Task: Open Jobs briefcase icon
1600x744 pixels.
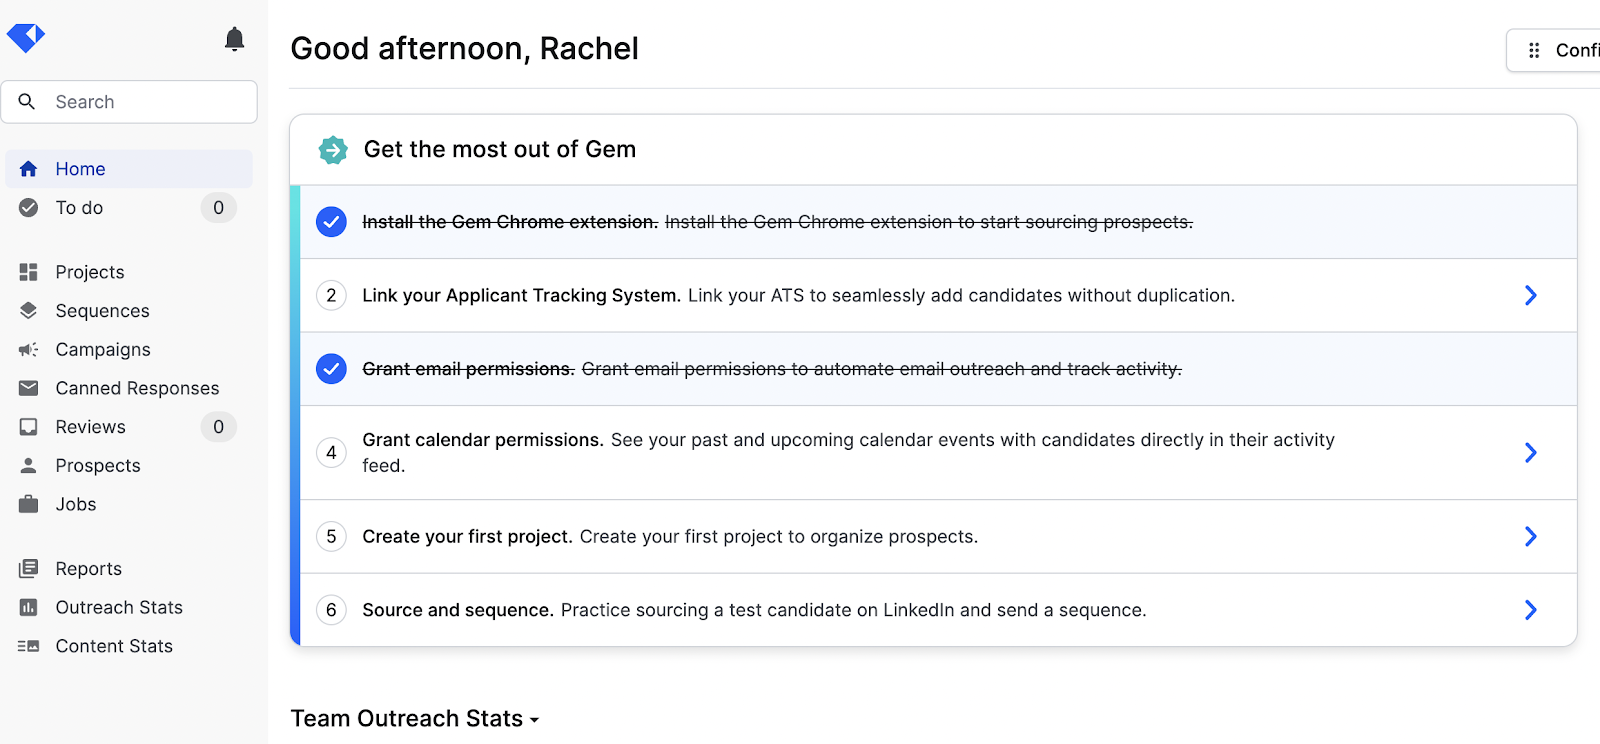Action: click(28, 504)
